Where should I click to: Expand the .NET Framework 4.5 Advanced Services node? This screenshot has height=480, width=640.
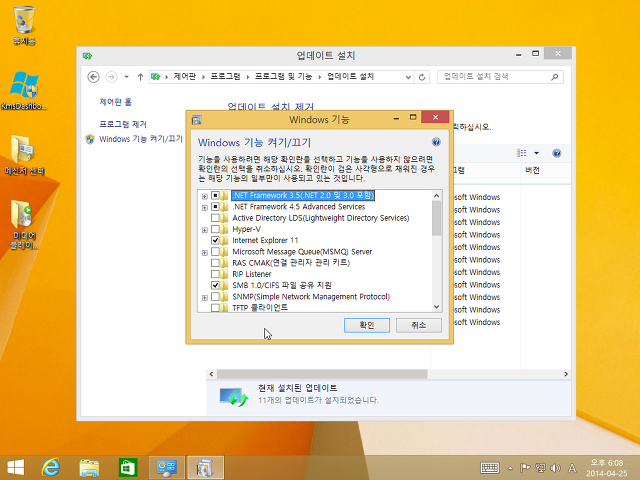(204, 208)
